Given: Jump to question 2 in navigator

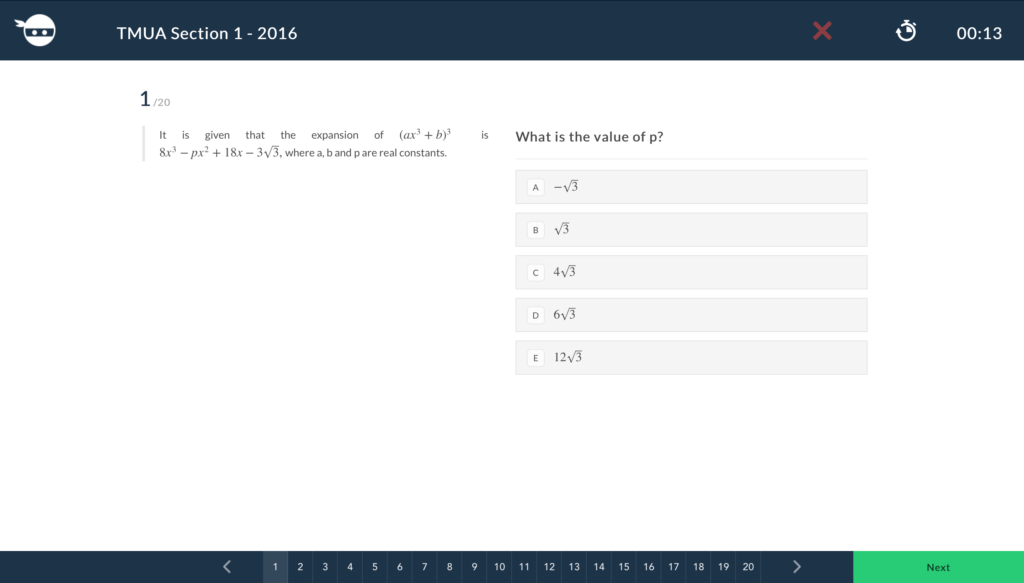Looking at the screenshot, I should point(300,567).
